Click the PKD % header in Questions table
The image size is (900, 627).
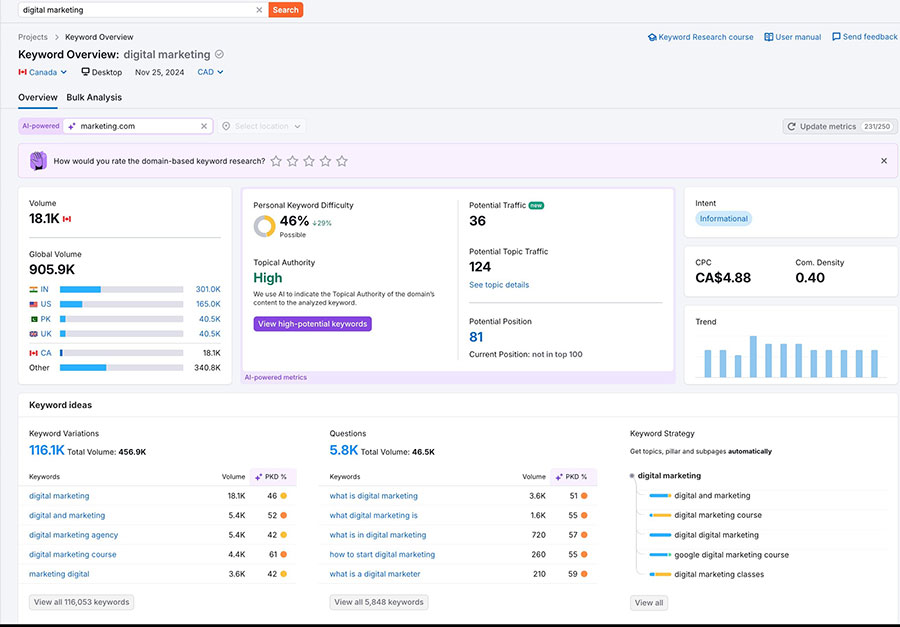point(573,477)
